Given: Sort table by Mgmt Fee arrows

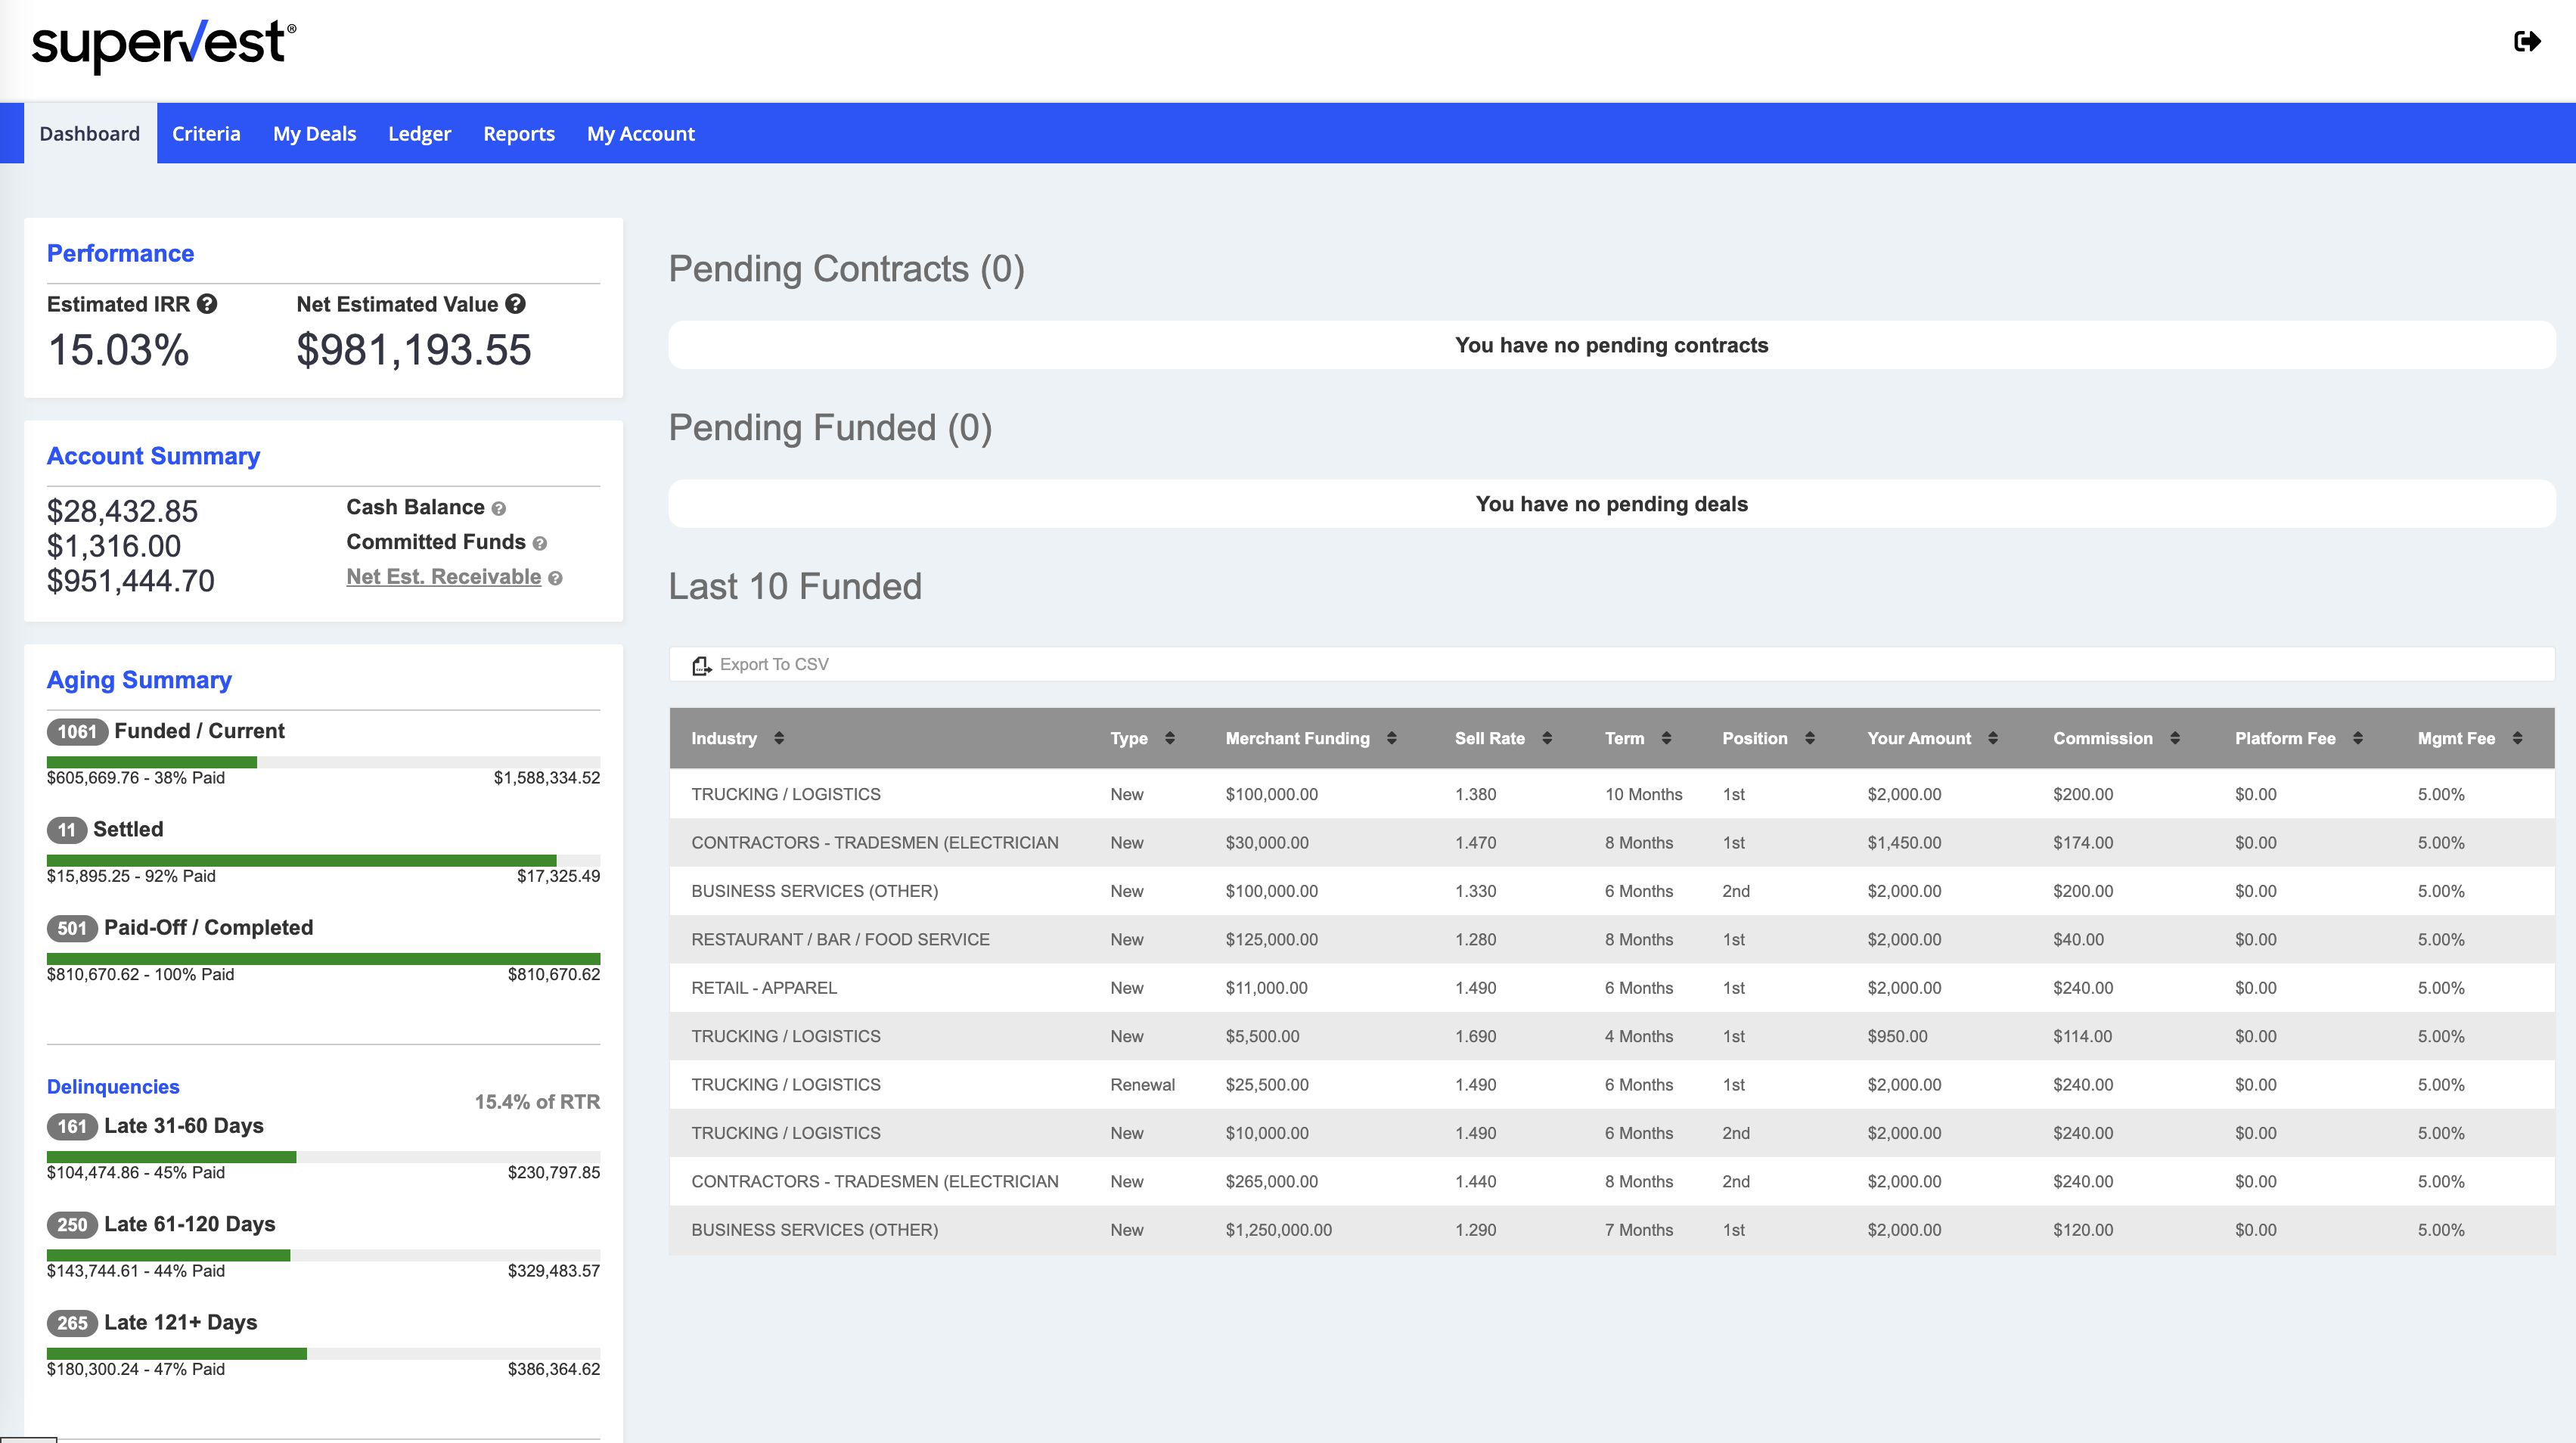Looking at the screenshot, I should click(2517, 738).
